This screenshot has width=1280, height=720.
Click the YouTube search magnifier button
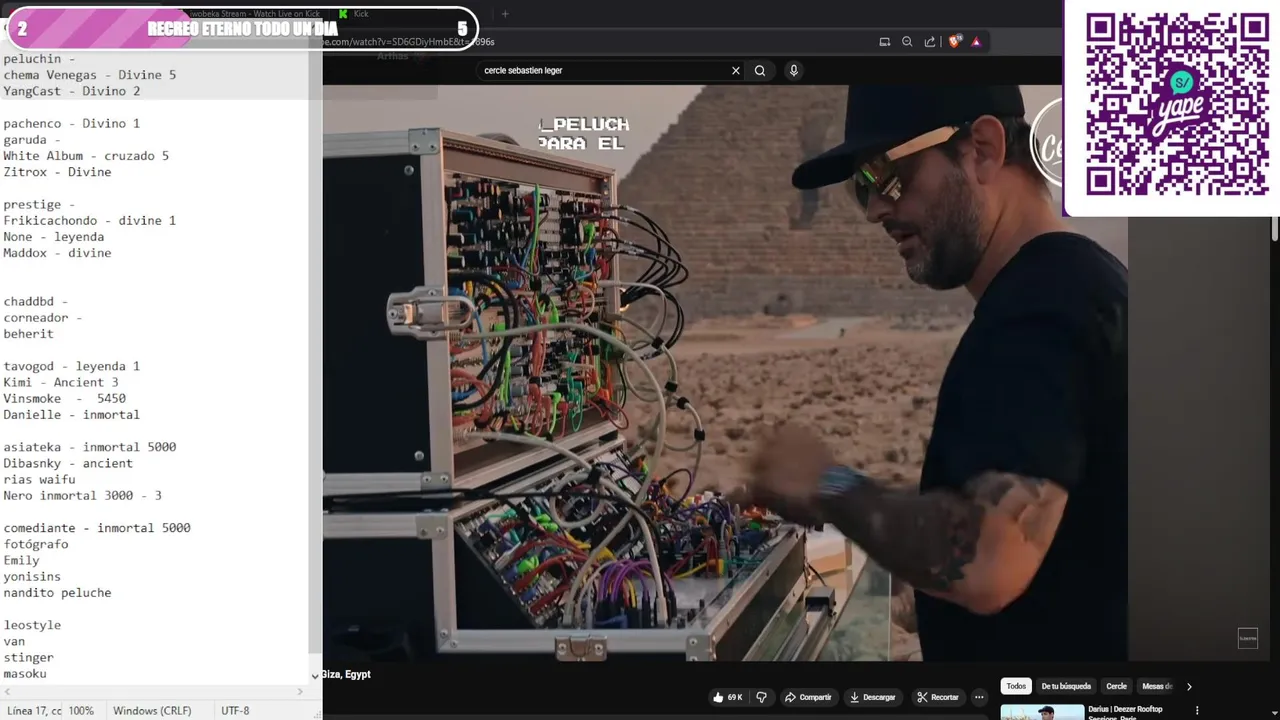click(760, 71)
